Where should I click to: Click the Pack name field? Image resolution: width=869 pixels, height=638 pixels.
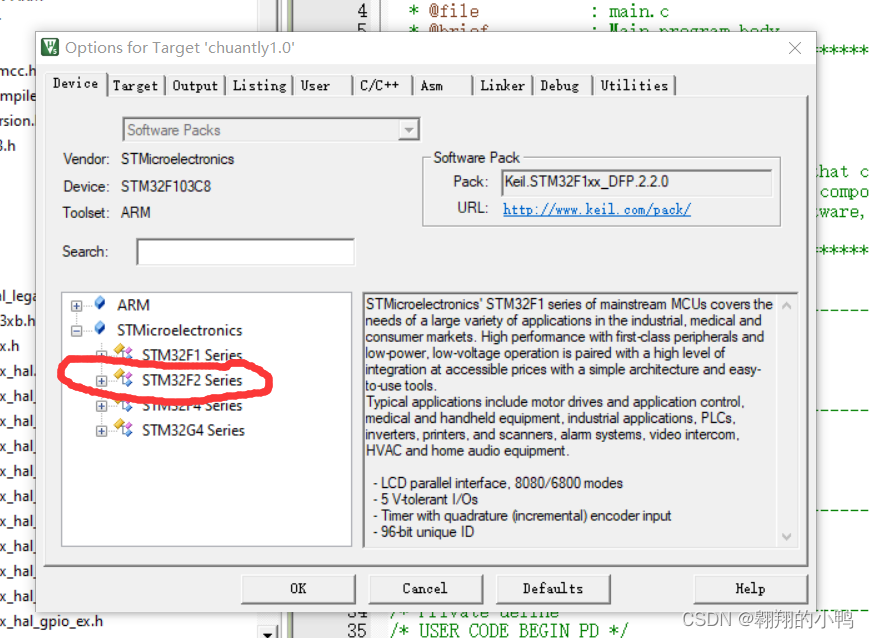[637, 182]
